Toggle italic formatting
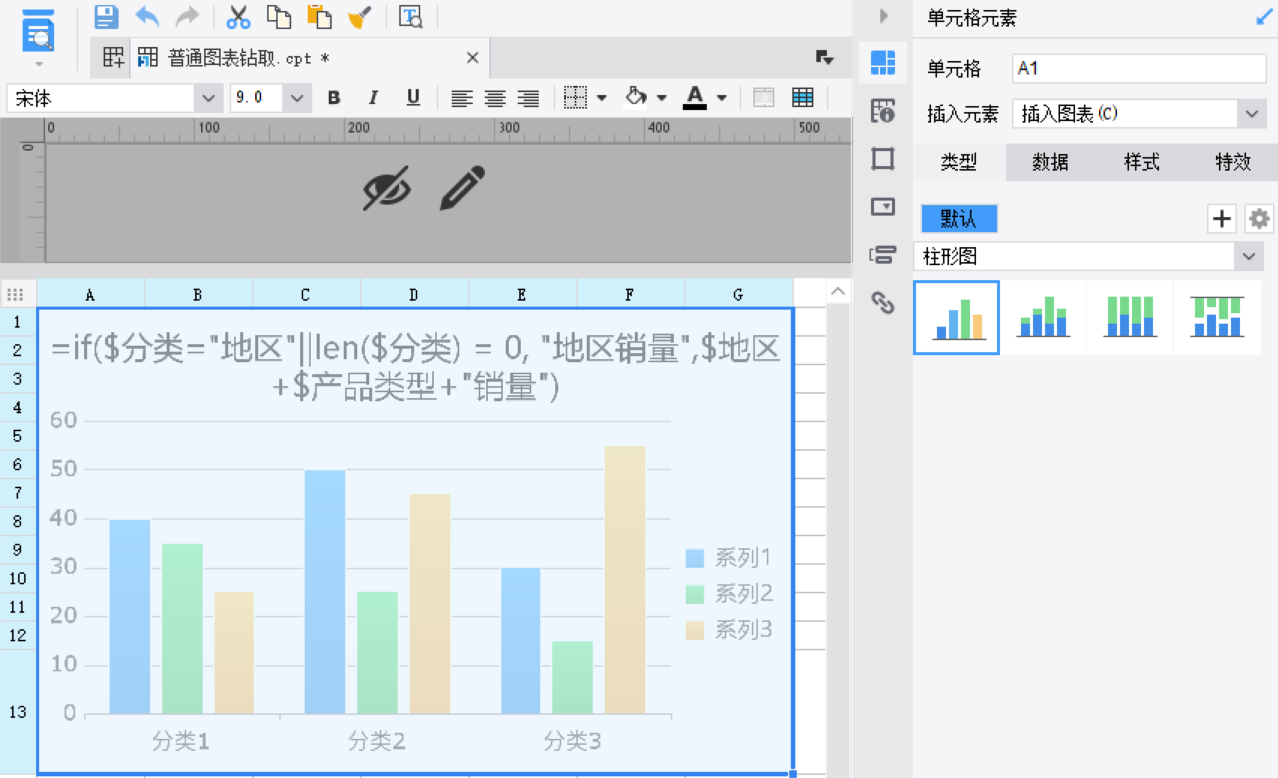The image size is (1278, 778). click(x=373, y=98)
